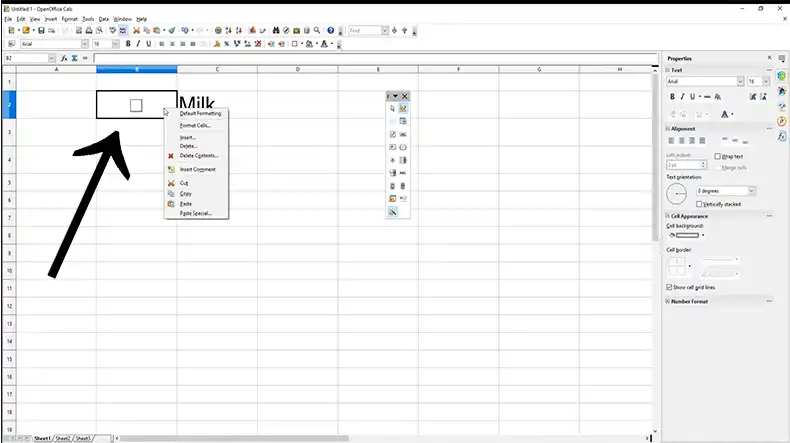Choose the Select pointer in Form Controls
This screenshot has height=443, width=790.
point(392,108)
